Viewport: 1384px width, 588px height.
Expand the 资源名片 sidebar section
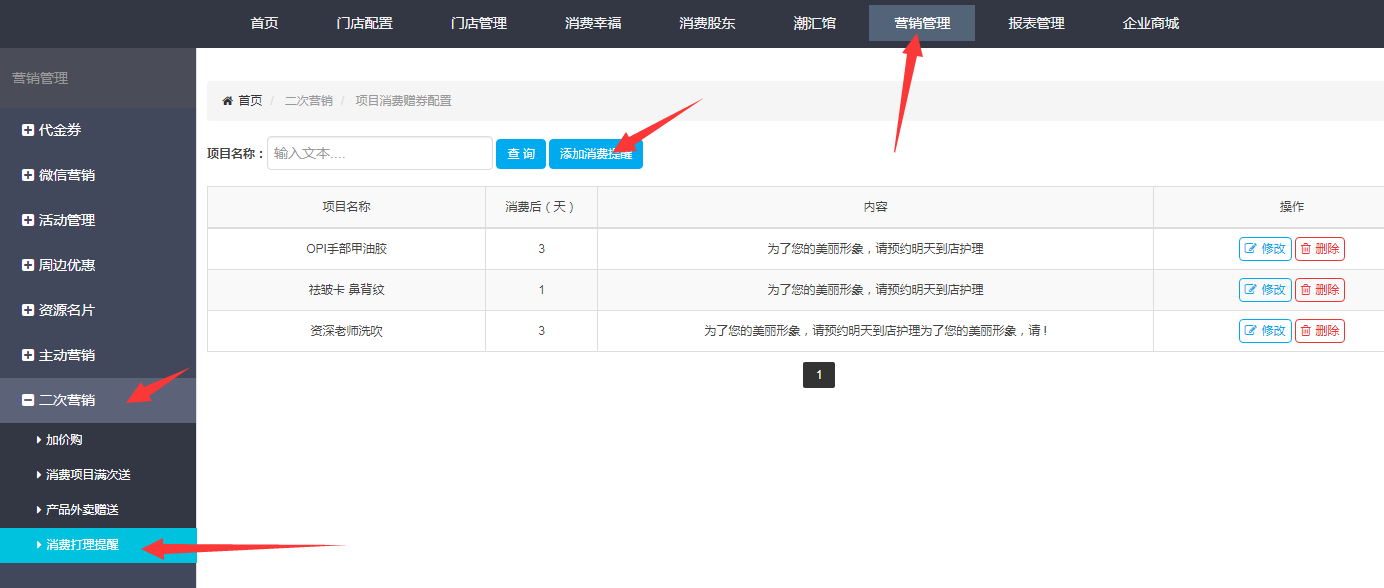pos(98,310)
